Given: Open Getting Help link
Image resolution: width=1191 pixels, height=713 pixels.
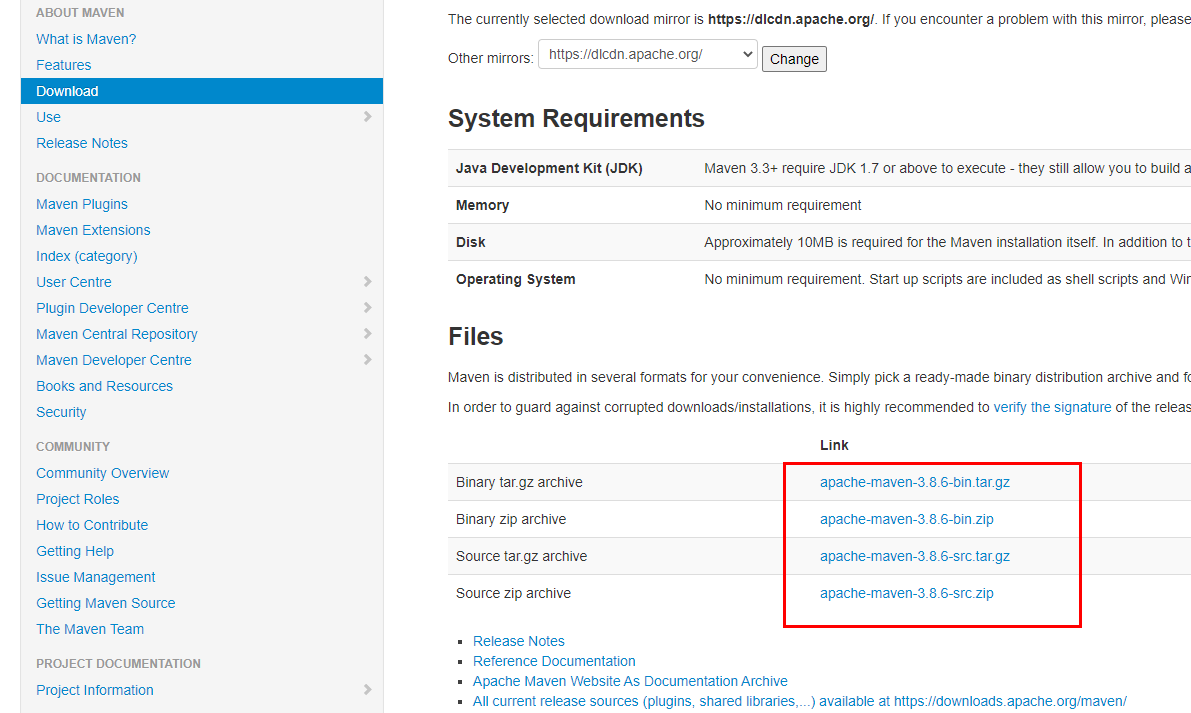Looking at the screenshot, I should (74, 551).
